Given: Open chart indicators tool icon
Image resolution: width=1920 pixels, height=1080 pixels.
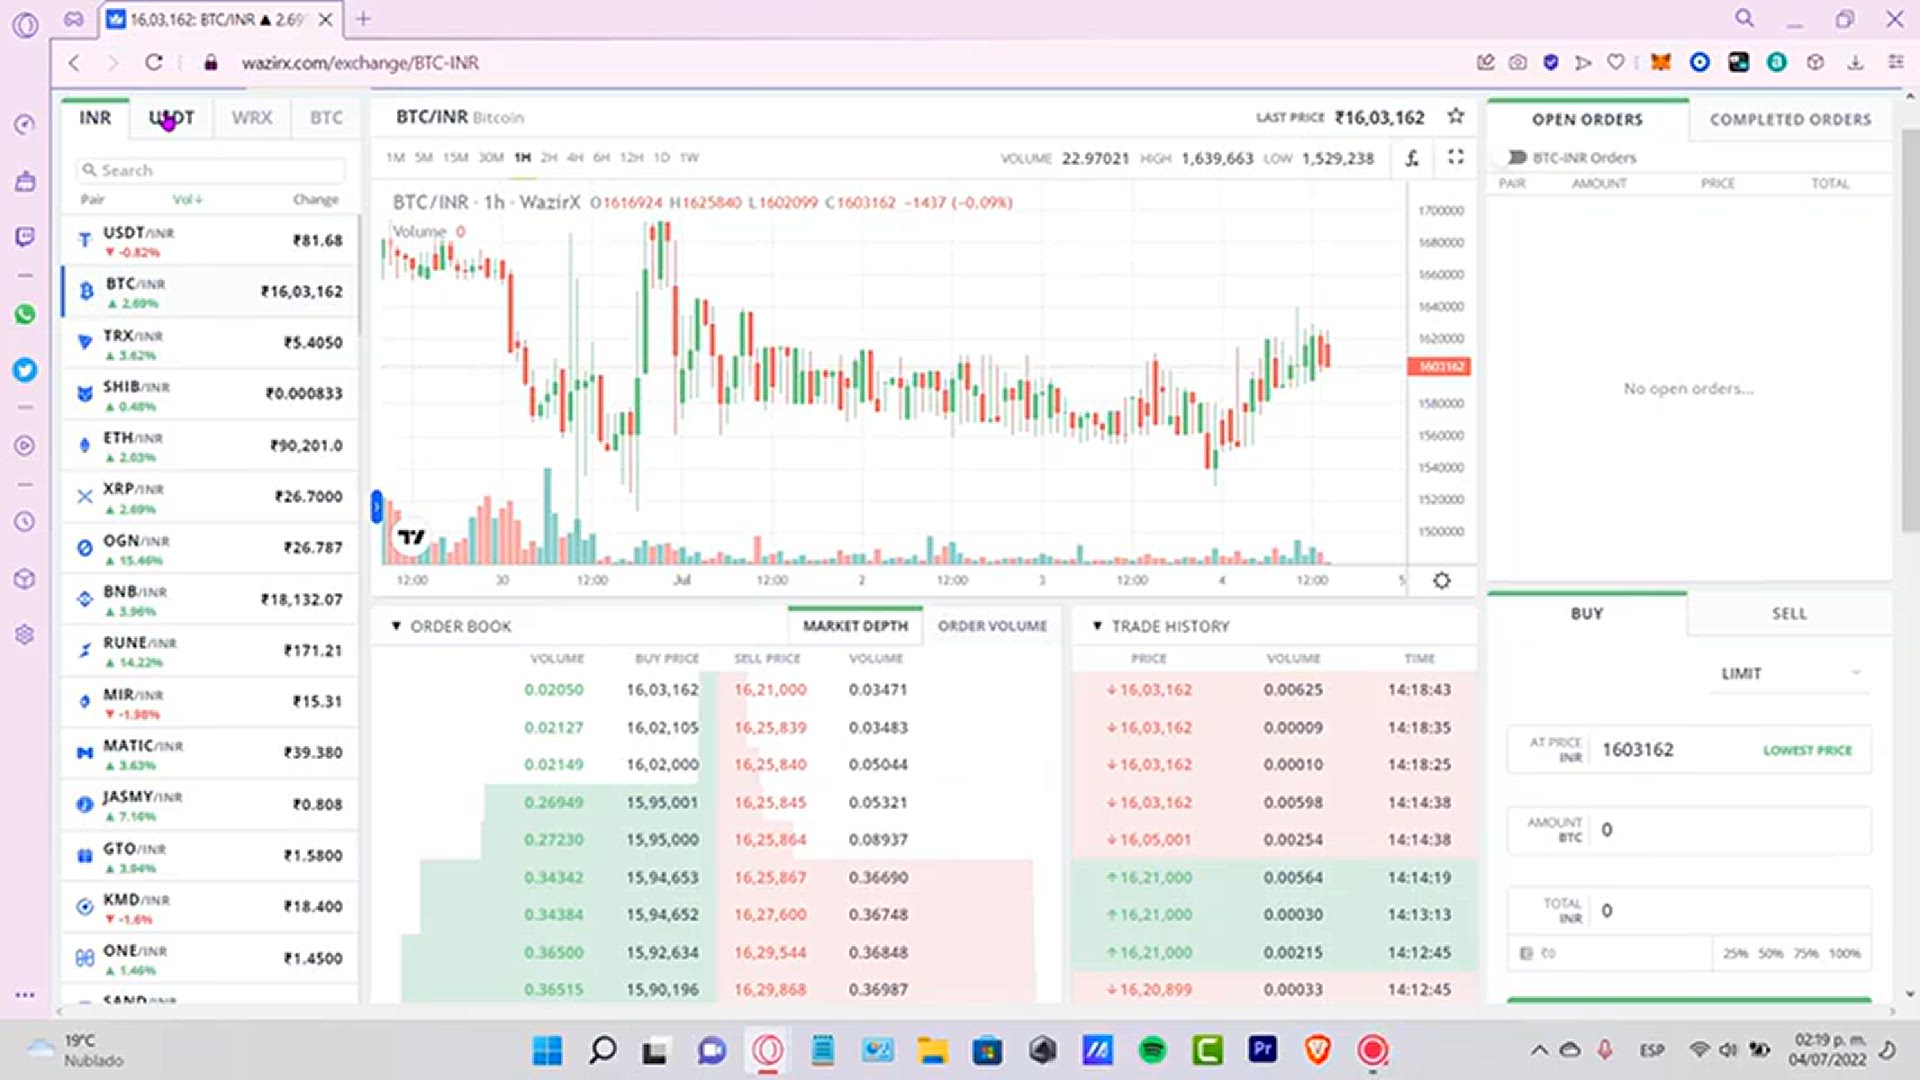Looking at the screenshot, I should [1412, 158].
